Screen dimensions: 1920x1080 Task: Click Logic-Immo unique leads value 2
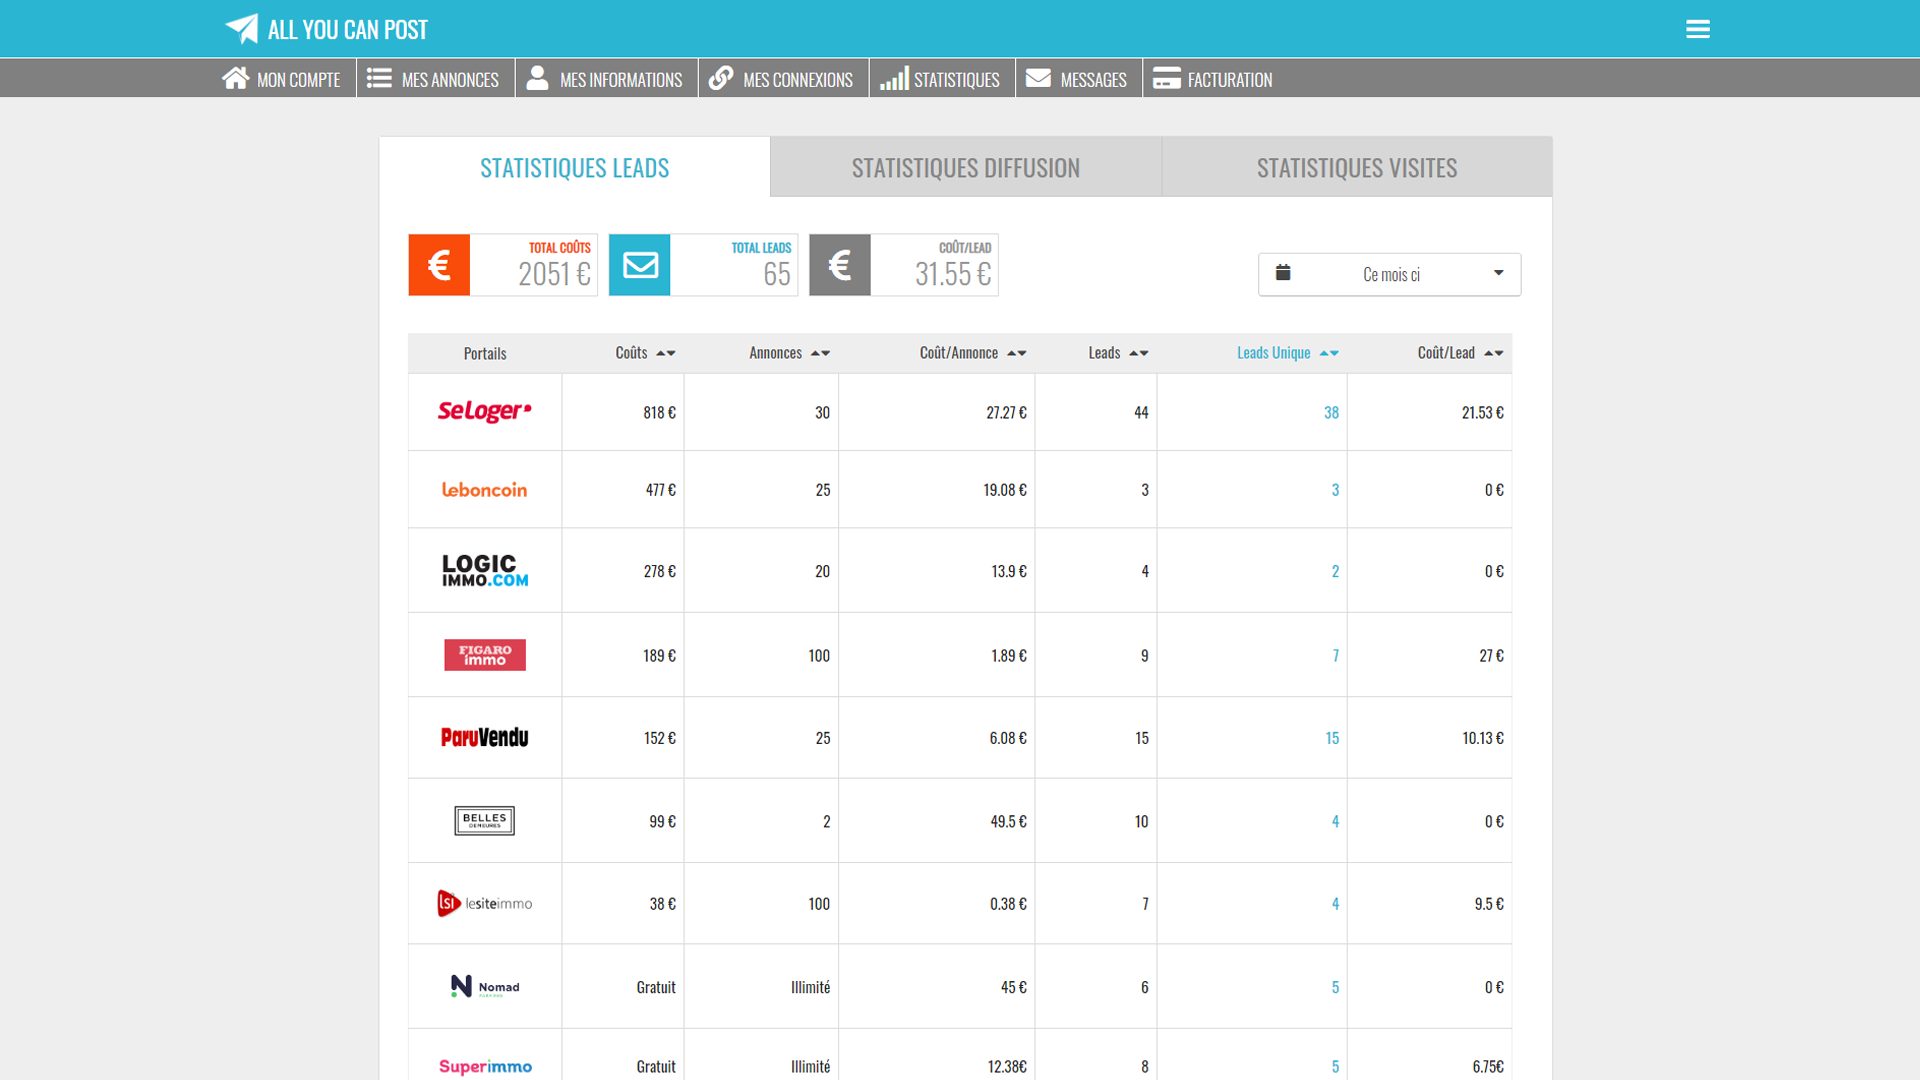point(1335,571)
